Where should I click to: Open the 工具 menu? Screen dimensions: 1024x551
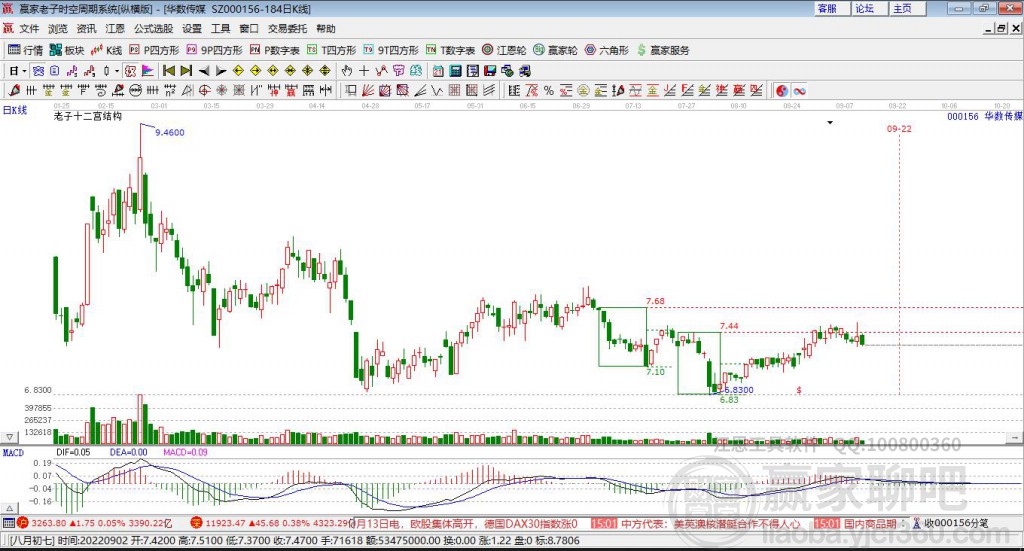221,29
